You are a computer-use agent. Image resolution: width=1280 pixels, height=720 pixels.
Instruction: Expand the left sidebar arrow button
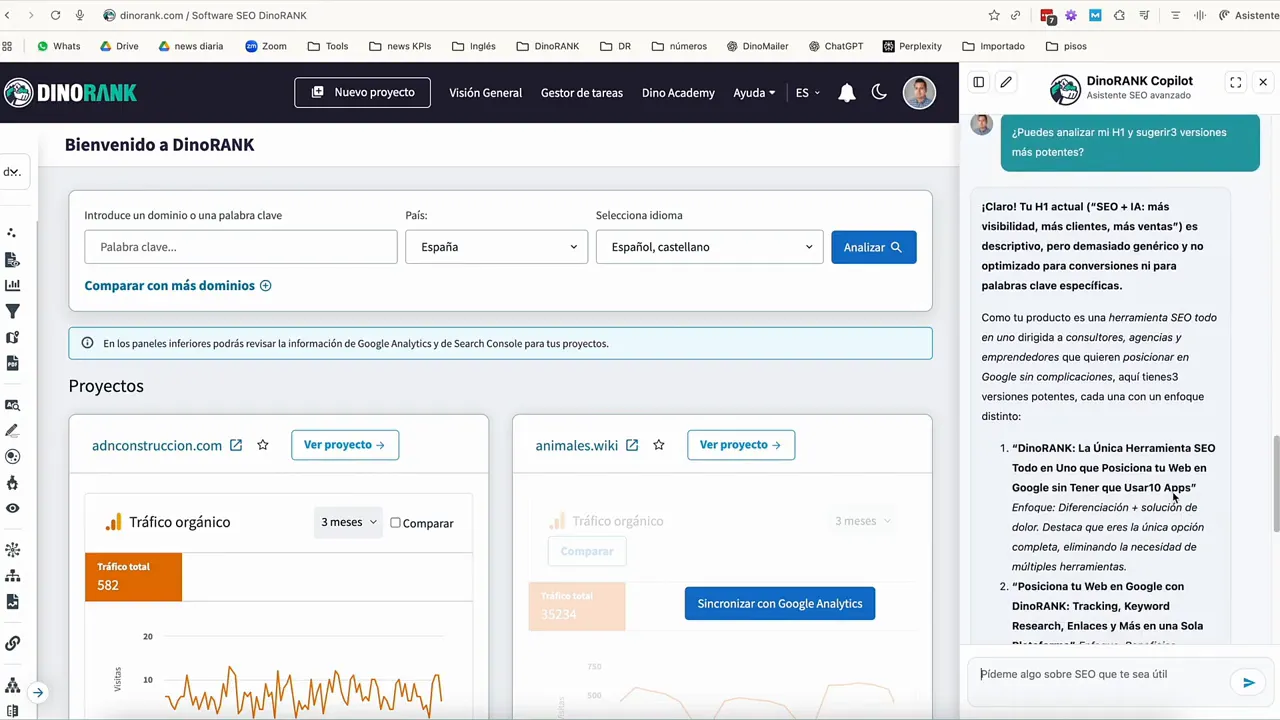click(x=37, y=692)
